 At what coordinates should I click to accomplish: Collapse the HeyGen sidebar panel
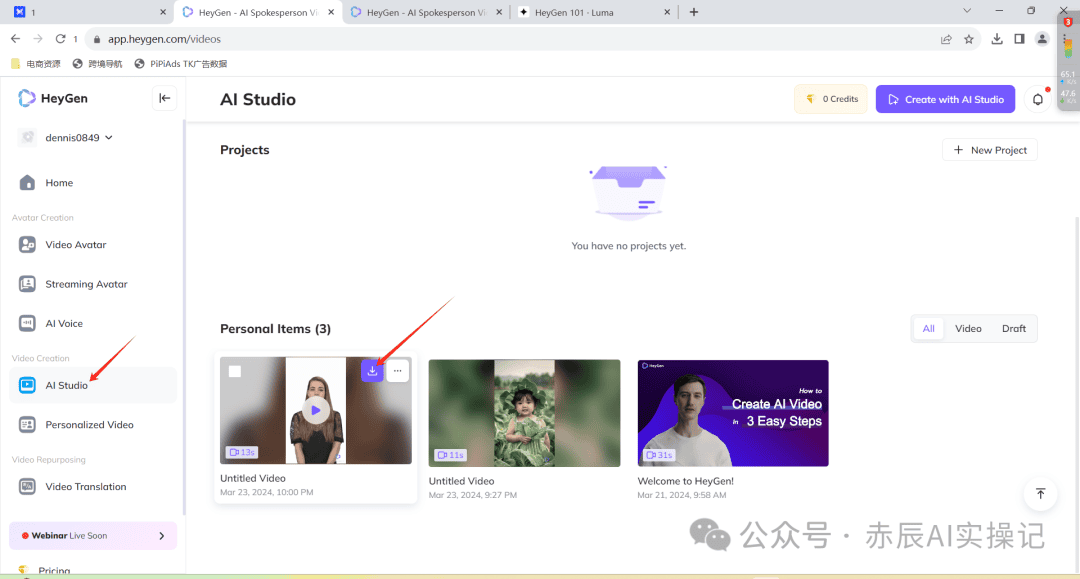coord(164,98)
